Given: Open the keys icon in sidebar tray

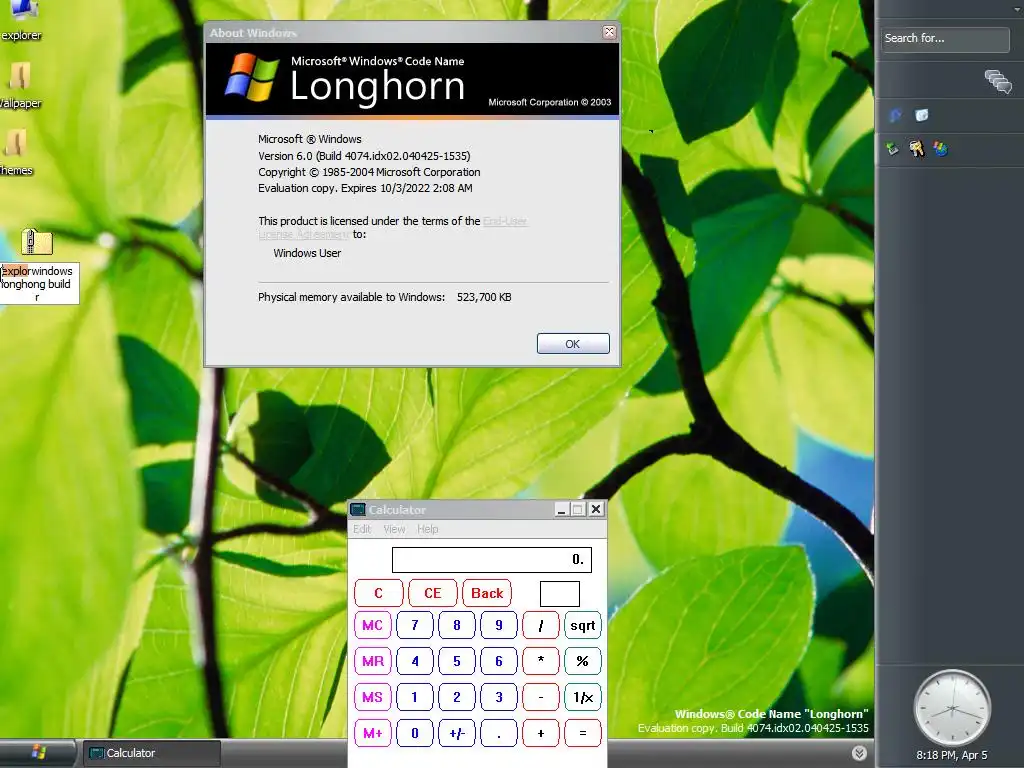Looking at the screenshot, I should tap(917, 149).
